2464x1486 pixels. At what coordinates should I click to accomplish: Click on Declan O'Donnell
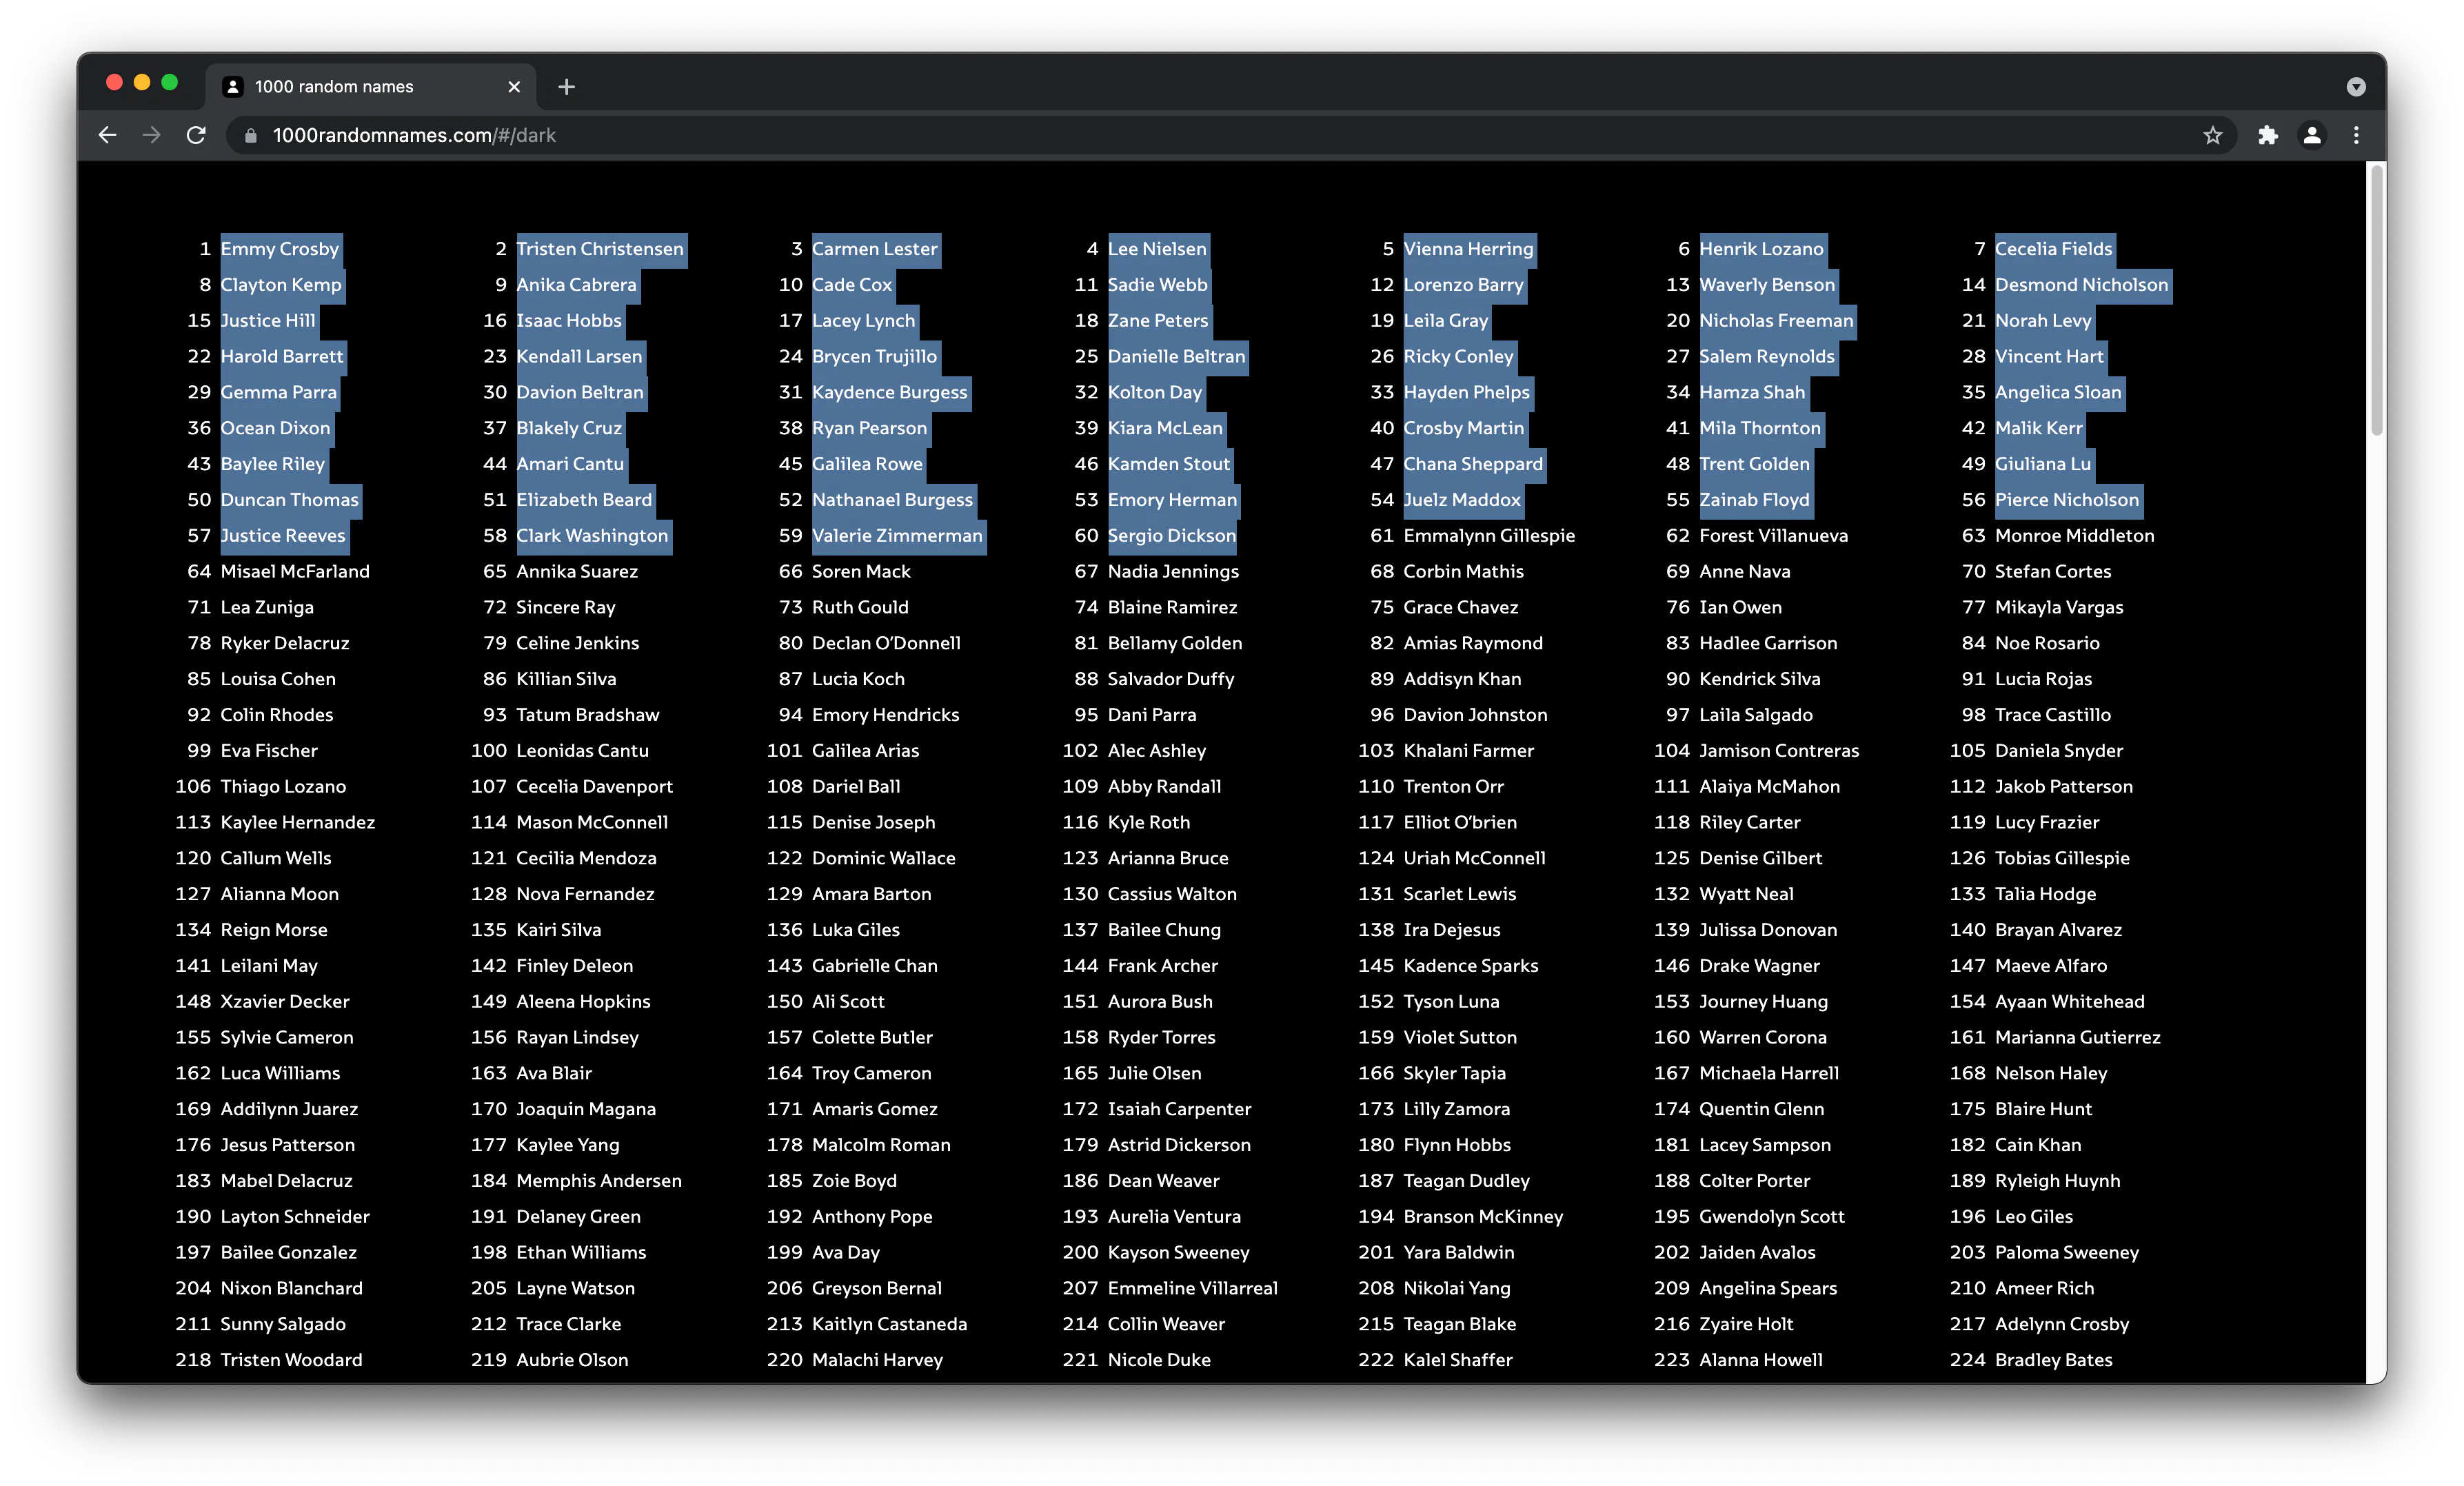pyautogui.click(x=886, y=643)
